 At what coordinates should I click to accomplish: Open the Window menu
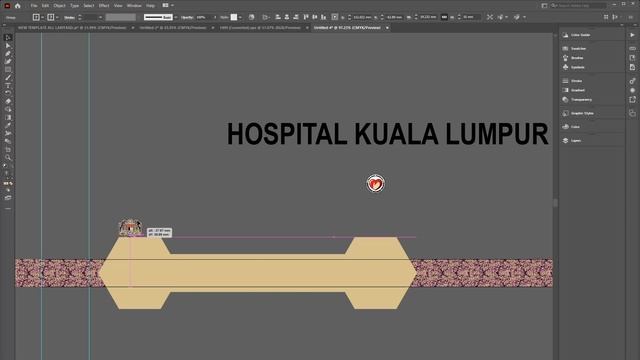point(134,6)
